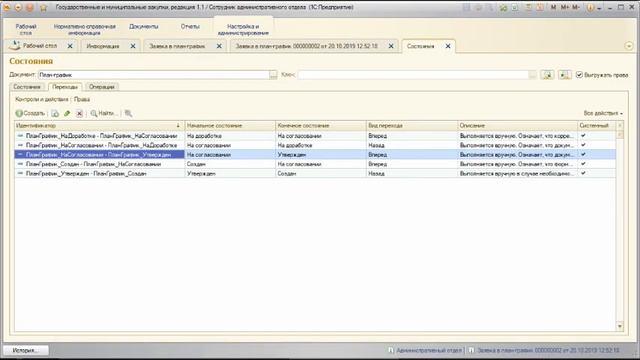The width and height of the screenshot is (640, 360).
Task: Click the selection button of the Ключ field
Action: click(533, 75)
